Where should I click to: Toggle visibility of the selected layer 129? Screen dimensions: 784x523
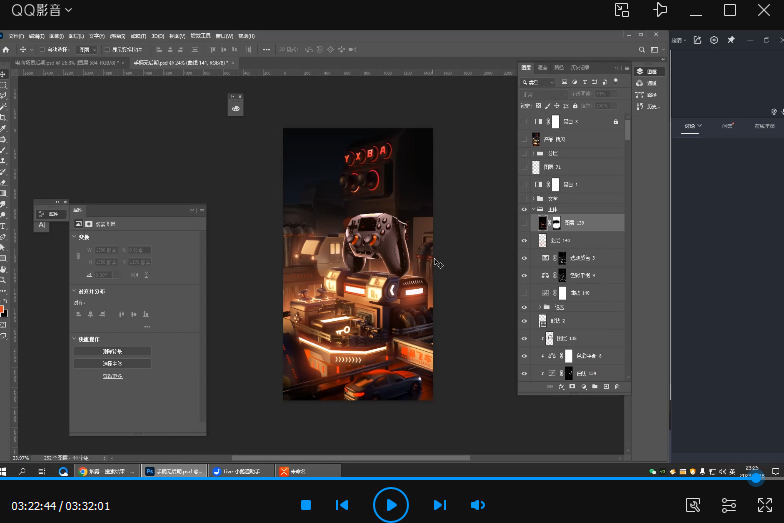pos(524,223)
